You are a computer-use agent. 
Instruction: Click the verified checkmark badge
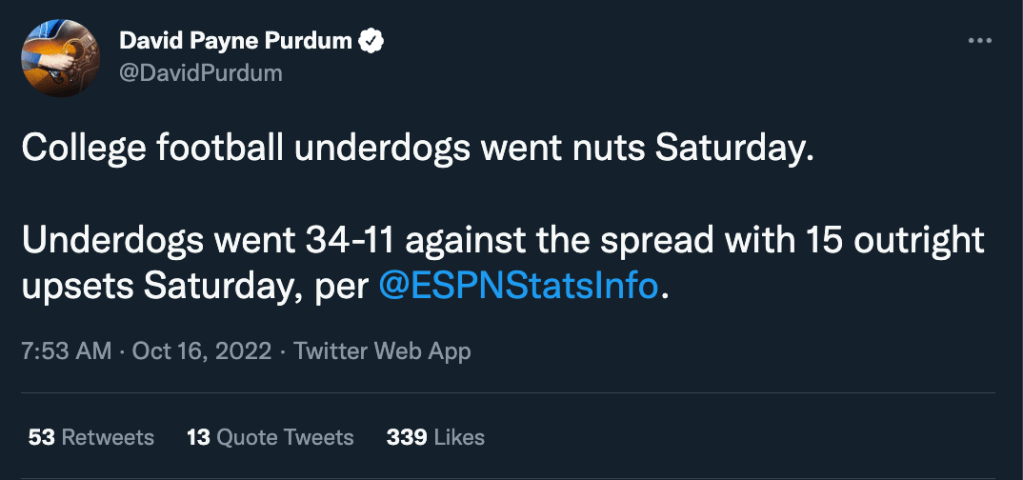[373, 41]
